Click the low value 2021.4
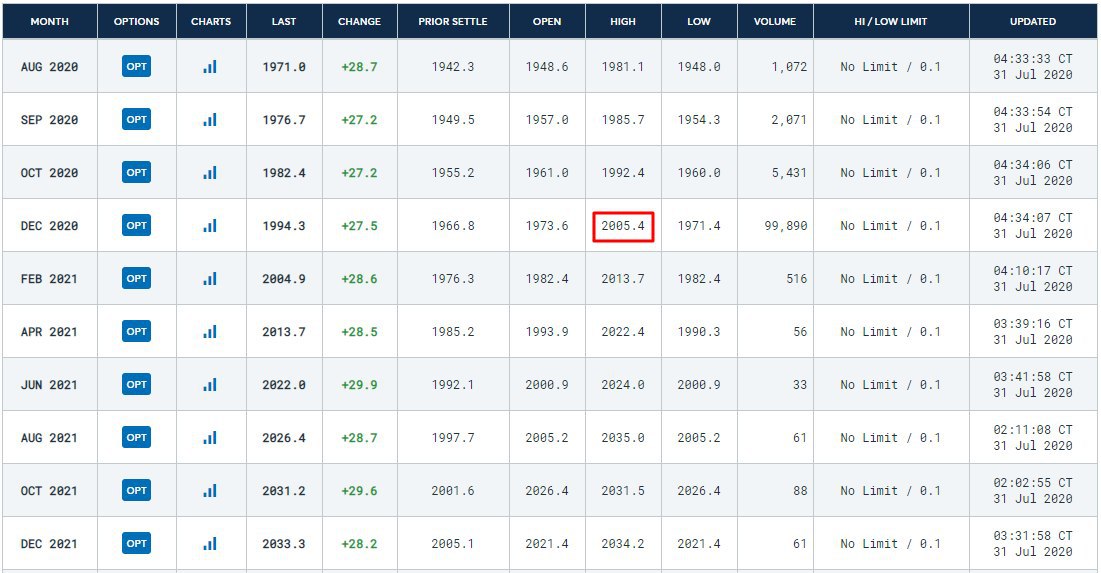The height and width of the screenshot is (573, 1101). pyautogui.click(x=699, y=544)
